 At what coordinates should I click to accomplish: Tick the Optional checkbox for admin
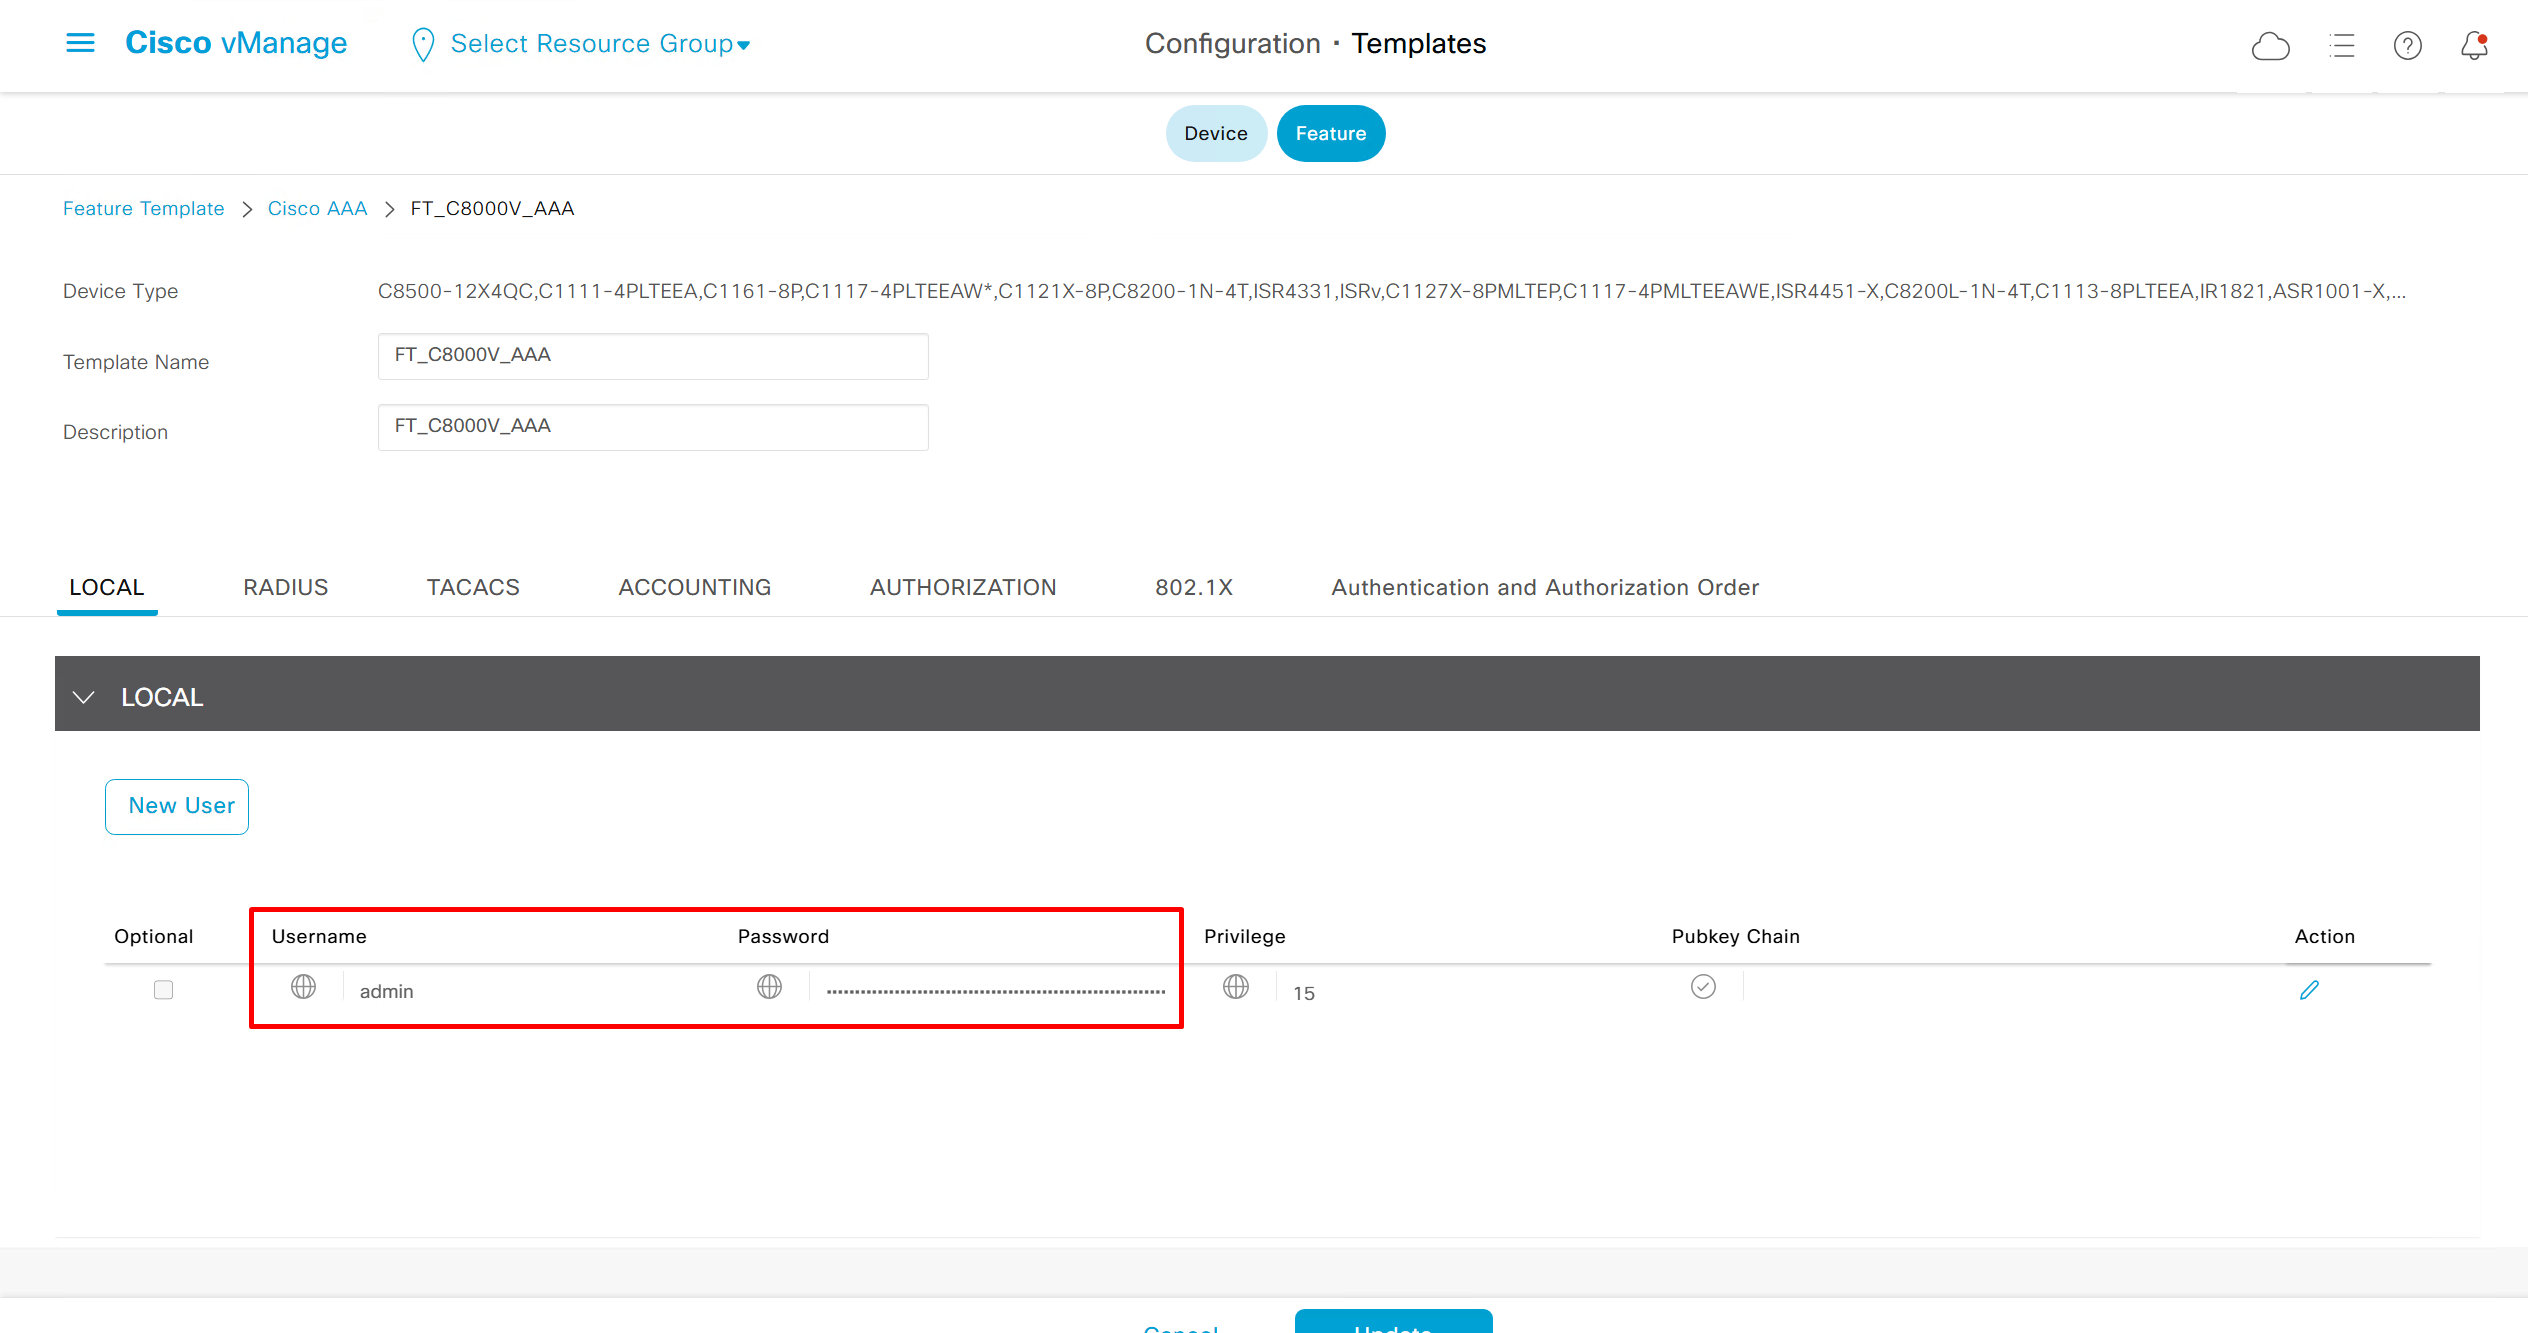pyautogui.click(x=163, y=990)
